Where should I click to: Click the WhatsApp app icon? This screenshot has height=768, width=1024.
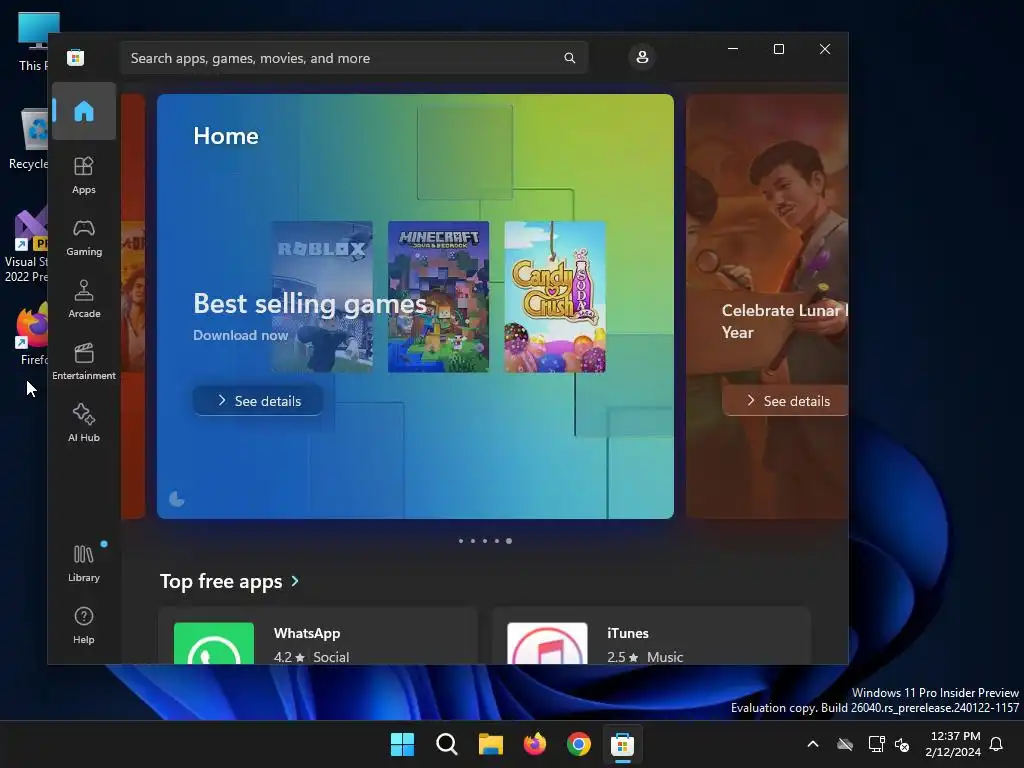coord(214,643)
